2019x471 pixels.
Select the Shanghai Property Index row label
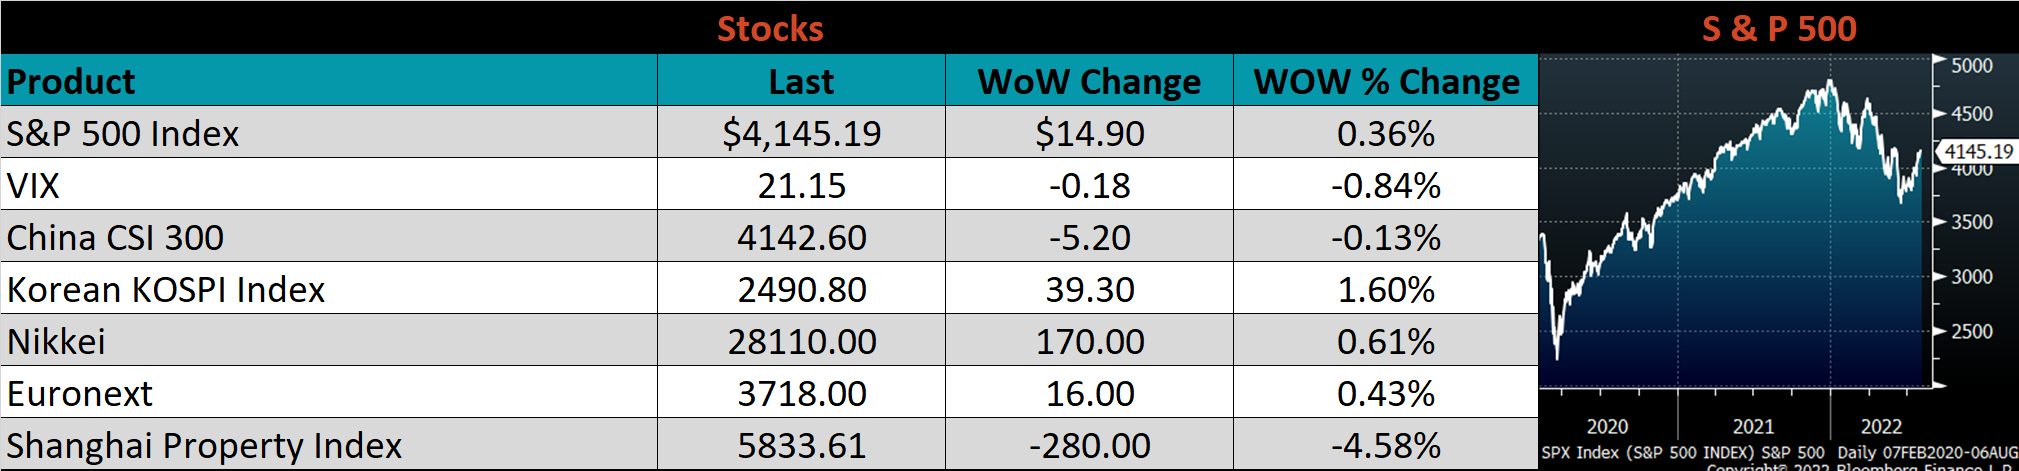pos(204,445)
